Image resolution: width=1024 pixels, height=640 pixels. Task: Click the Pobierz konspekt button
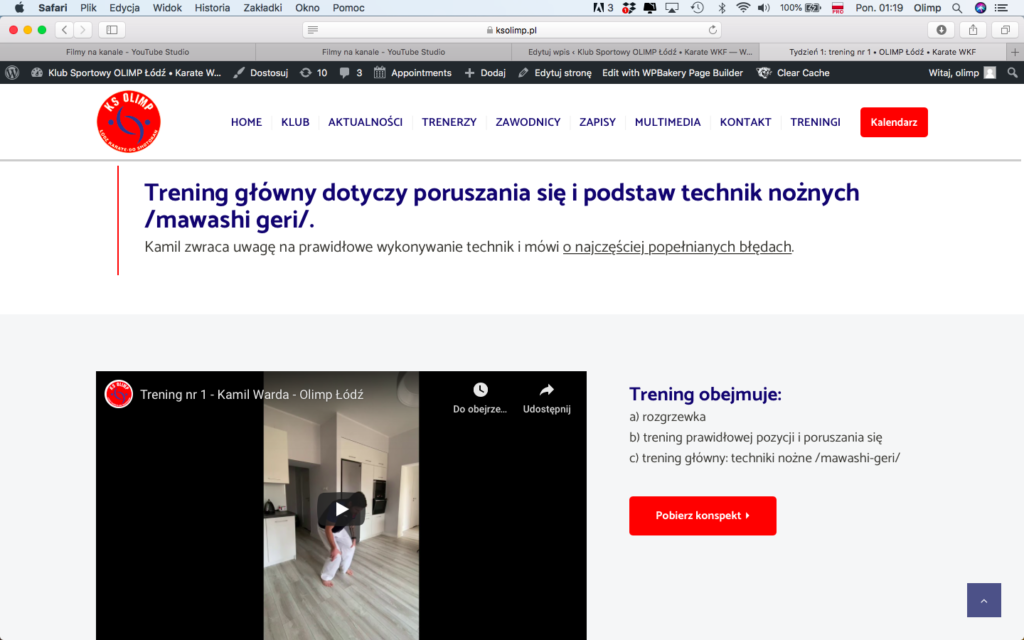pyautogui.click(x=702, y=516)
